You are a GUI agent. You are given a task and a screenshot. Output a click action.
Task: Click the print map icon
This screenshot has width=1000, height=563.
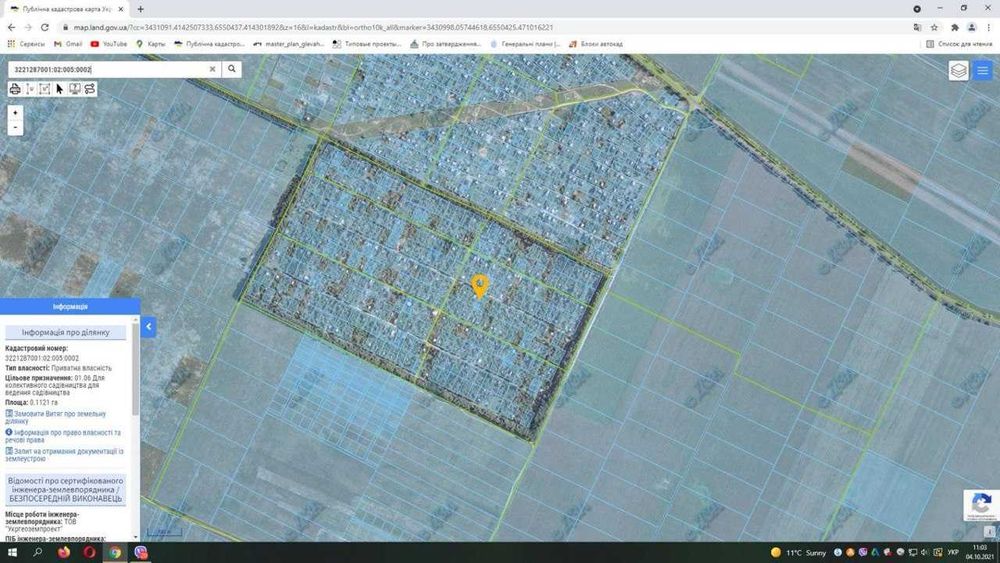pyautogui.click(x=15, y=89)
